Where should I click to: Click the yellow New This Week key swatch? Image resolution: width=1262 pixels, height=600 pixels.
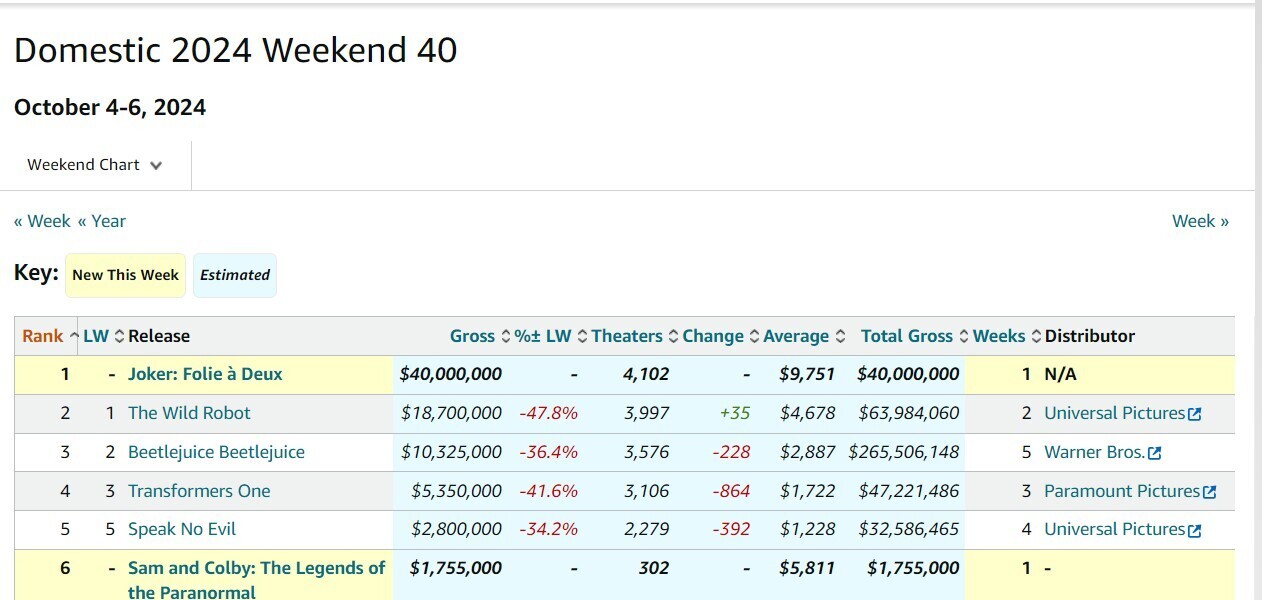(x=126, y=275)
